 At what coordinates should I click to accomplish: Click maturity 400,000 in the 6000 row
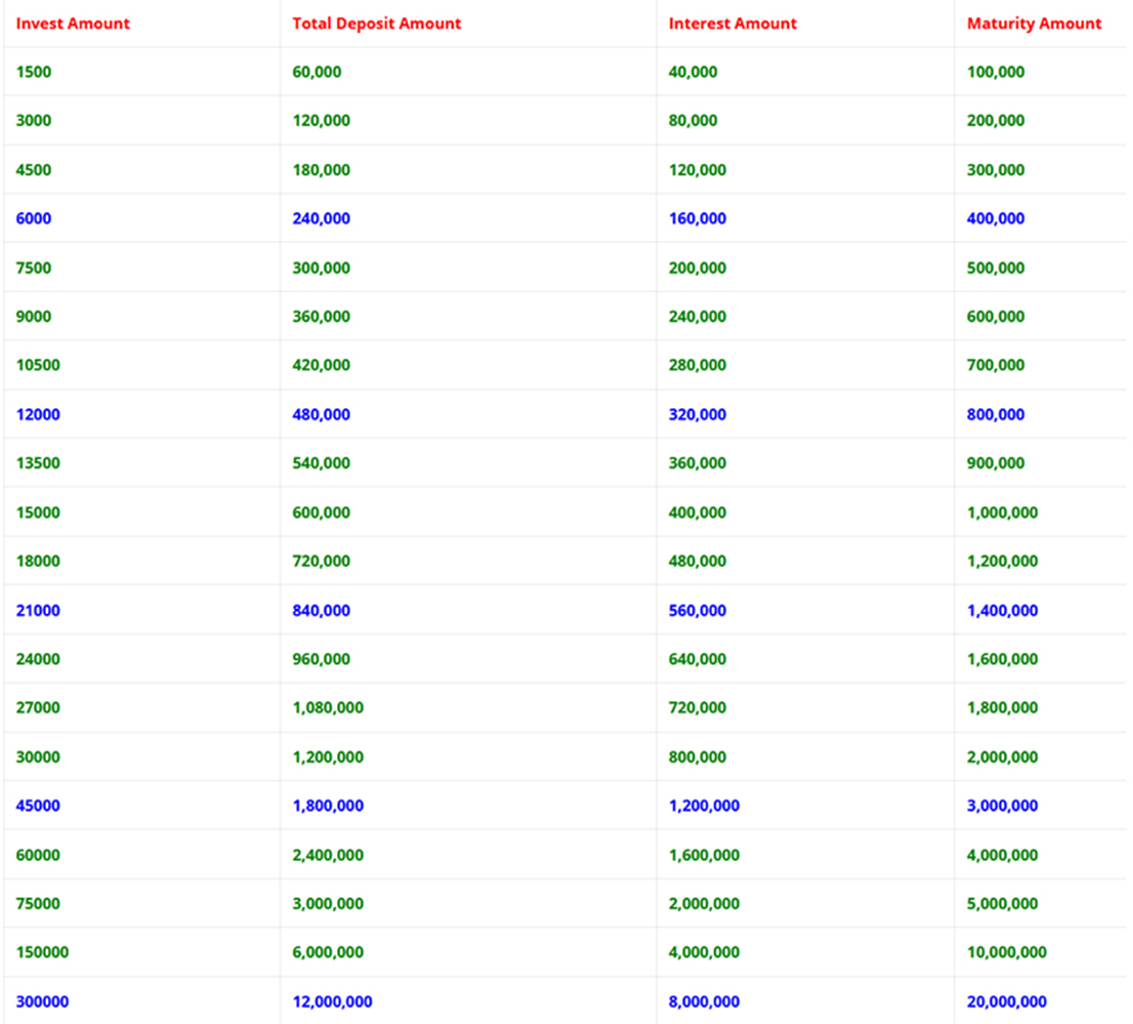pyautogui.click(x=996, y=218)
